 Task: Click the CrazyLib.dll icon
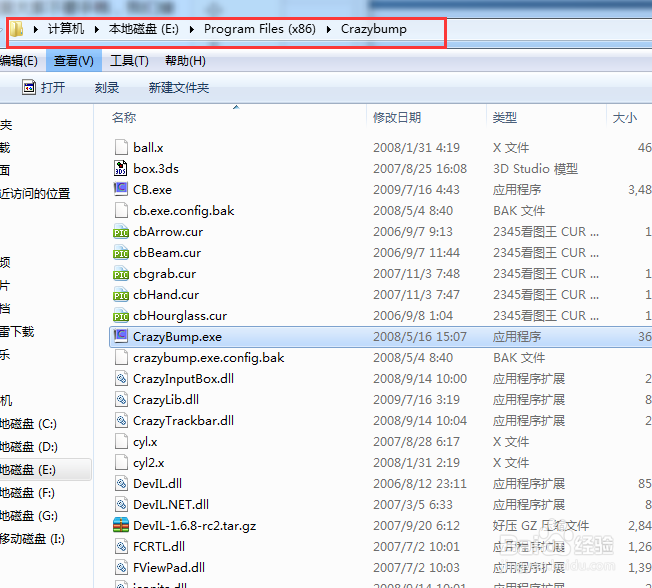(121, 400)
